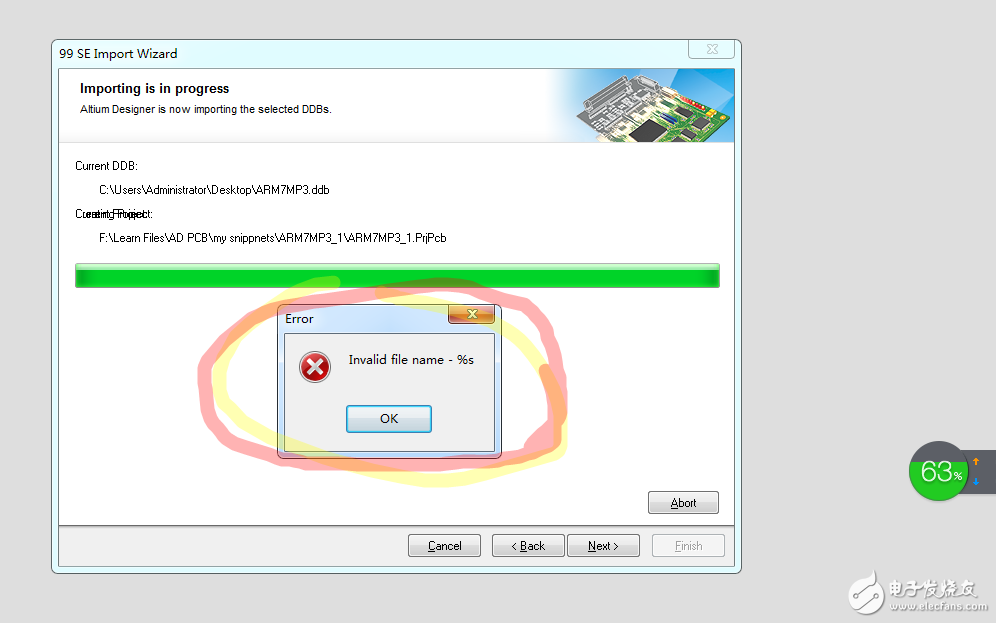This screenshot has height=623, width=996.
Task: Click the green import progress bar
Action: [x=397, y=276]
